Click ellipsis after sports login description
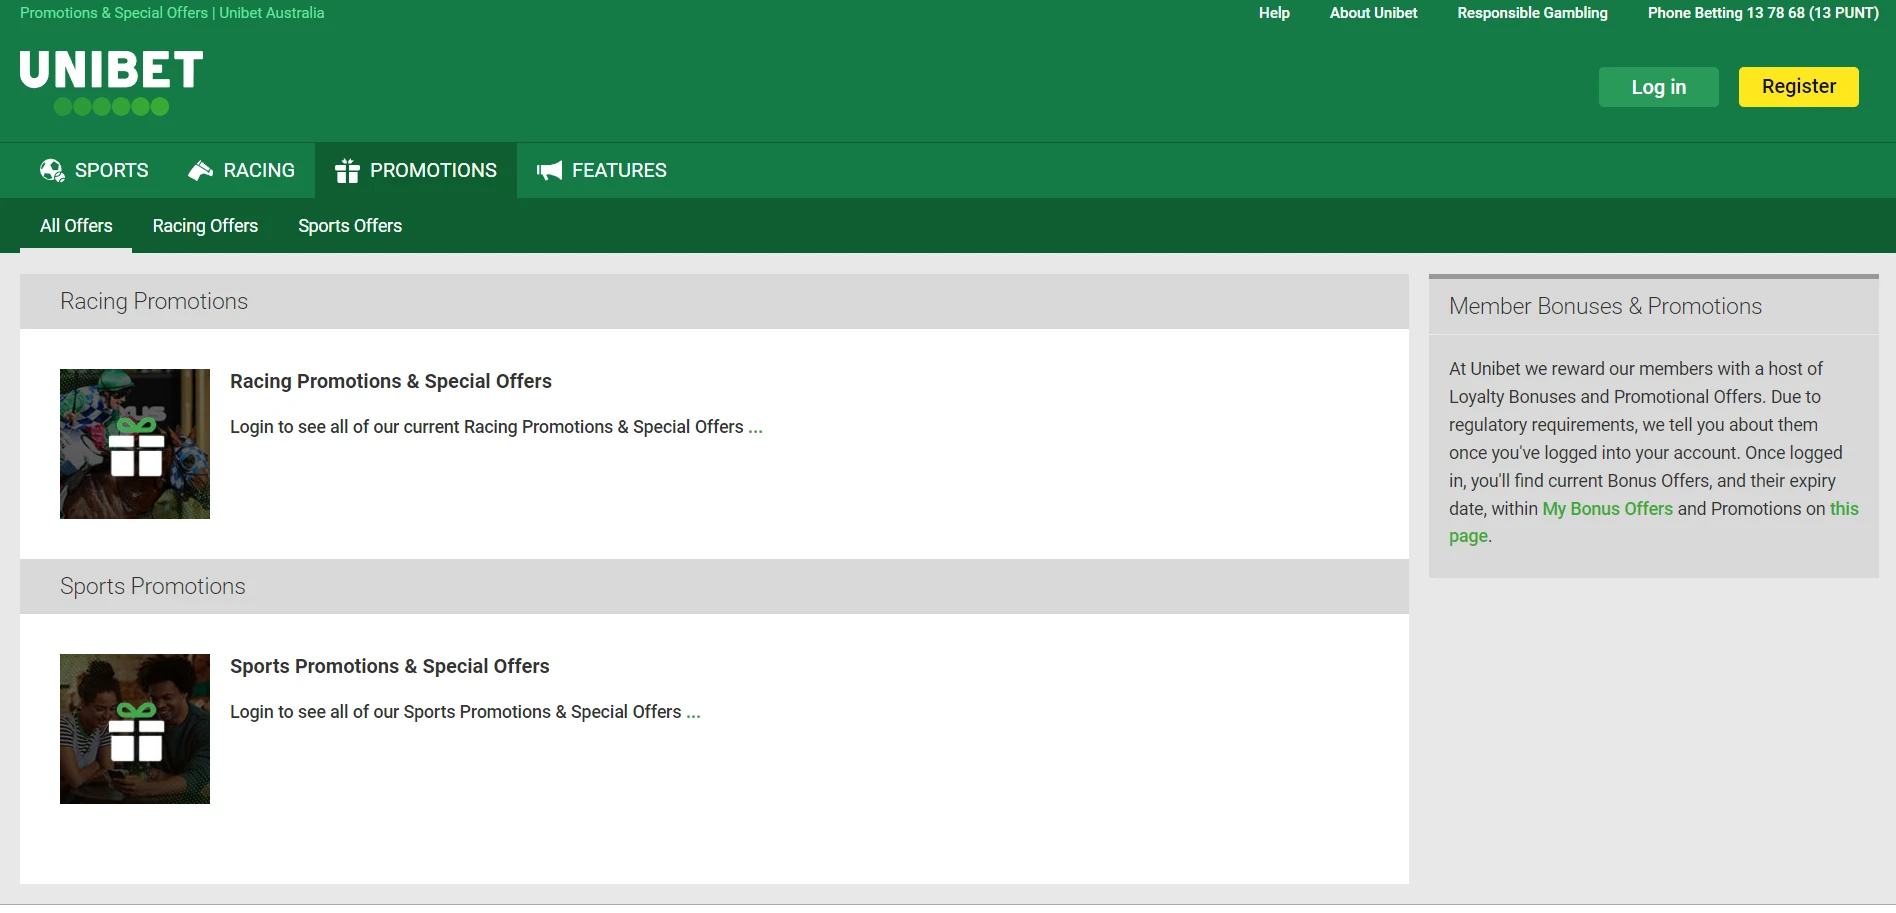The image size is (1896, 913). pos(693,713)
